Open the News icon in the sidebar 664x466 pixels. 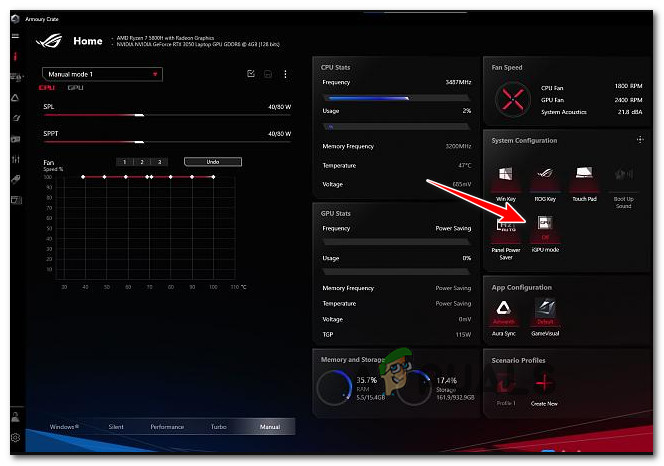[16, 200]
